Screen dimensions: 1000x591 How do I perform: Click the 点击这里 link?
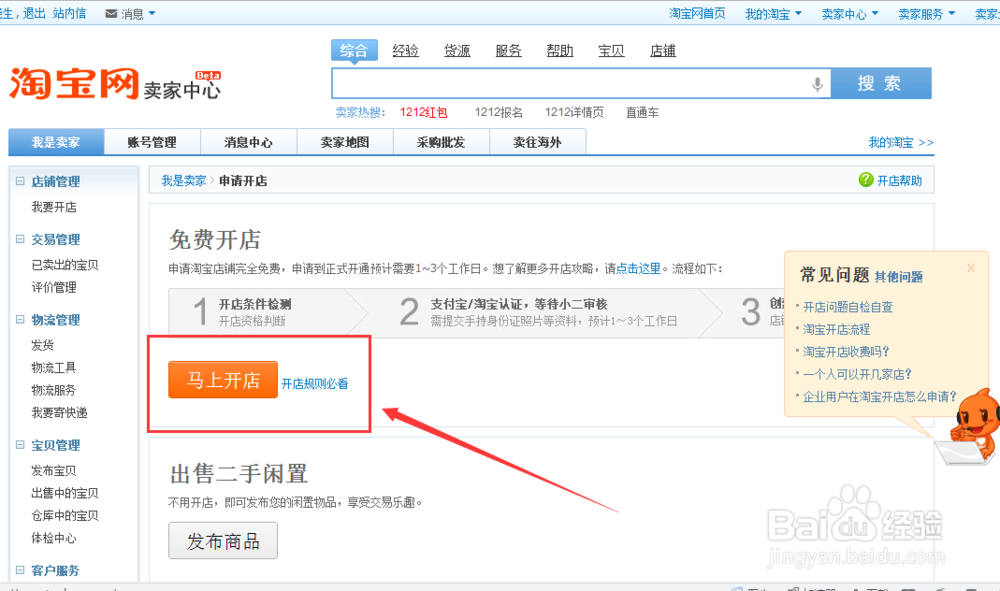pos(638,268)
